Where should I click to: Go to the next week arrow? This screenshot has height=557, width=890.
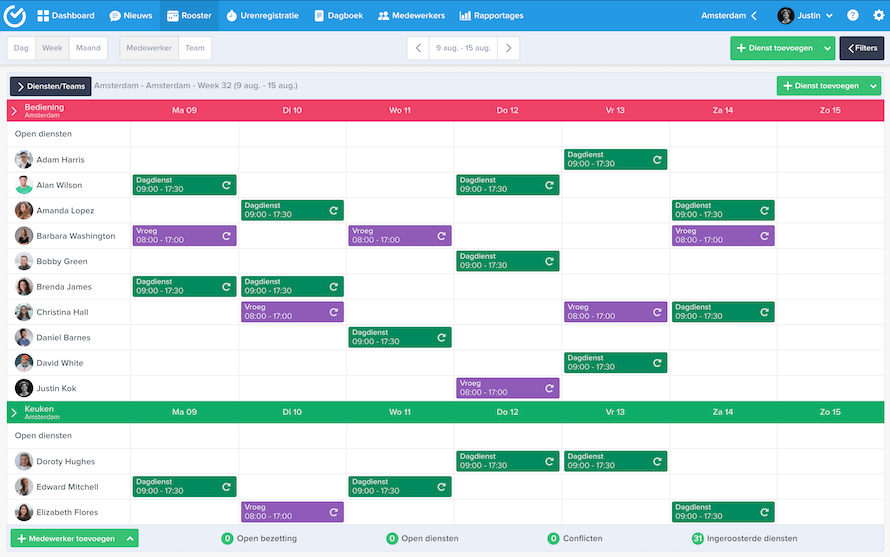509,48
